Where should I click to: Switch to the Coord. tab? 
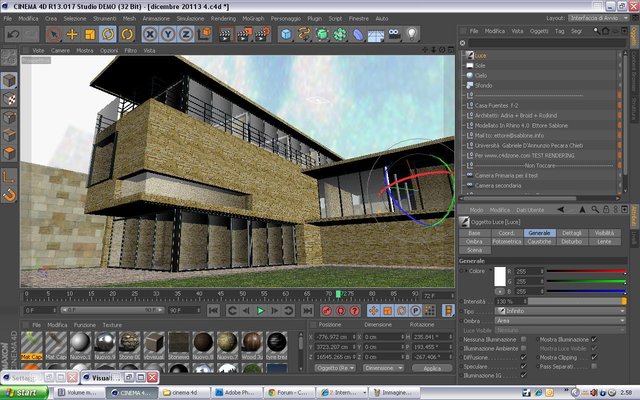(507, 233)
